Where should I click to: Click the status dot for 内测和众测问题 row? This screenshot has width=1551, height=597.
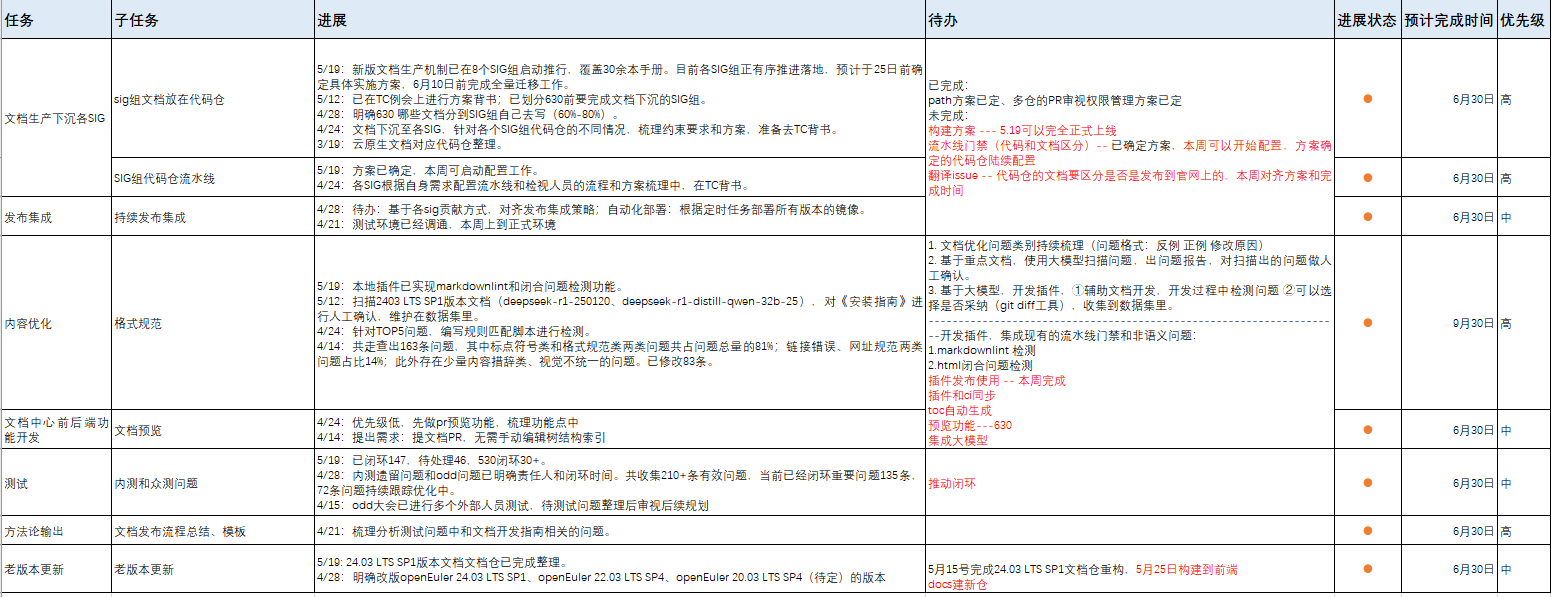(1367, 483)
